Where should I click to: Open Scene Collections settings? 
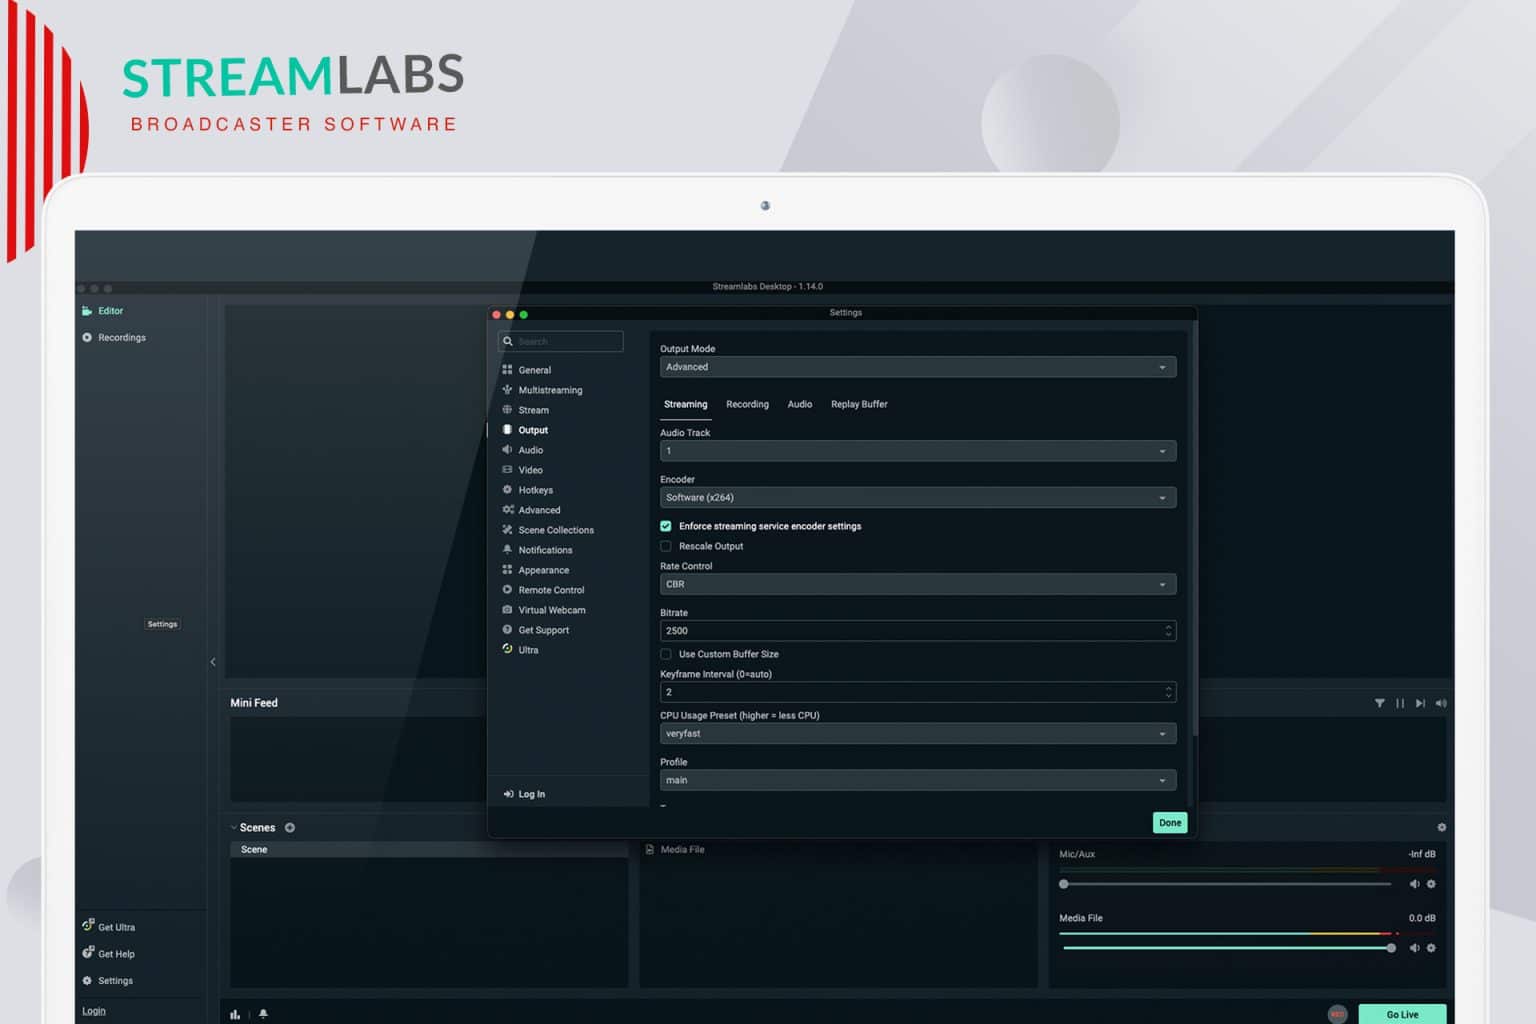556,529
